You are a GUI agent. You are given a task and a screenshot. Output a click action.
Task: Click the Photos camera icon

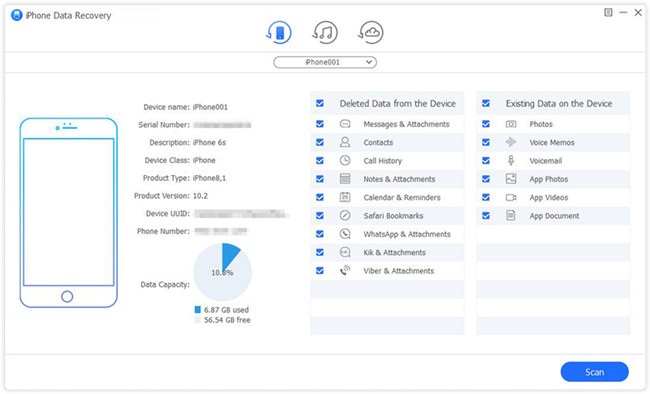(x=511, y=124)
